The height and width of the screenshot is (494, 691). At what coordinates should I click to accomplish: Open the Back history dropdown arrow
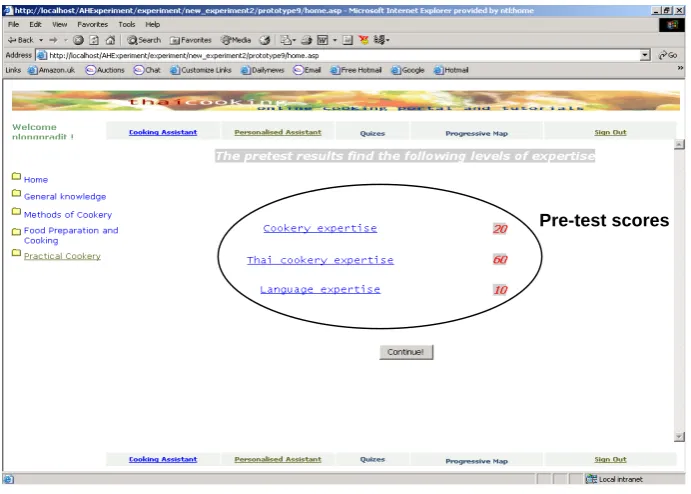[x=41, y=40]
